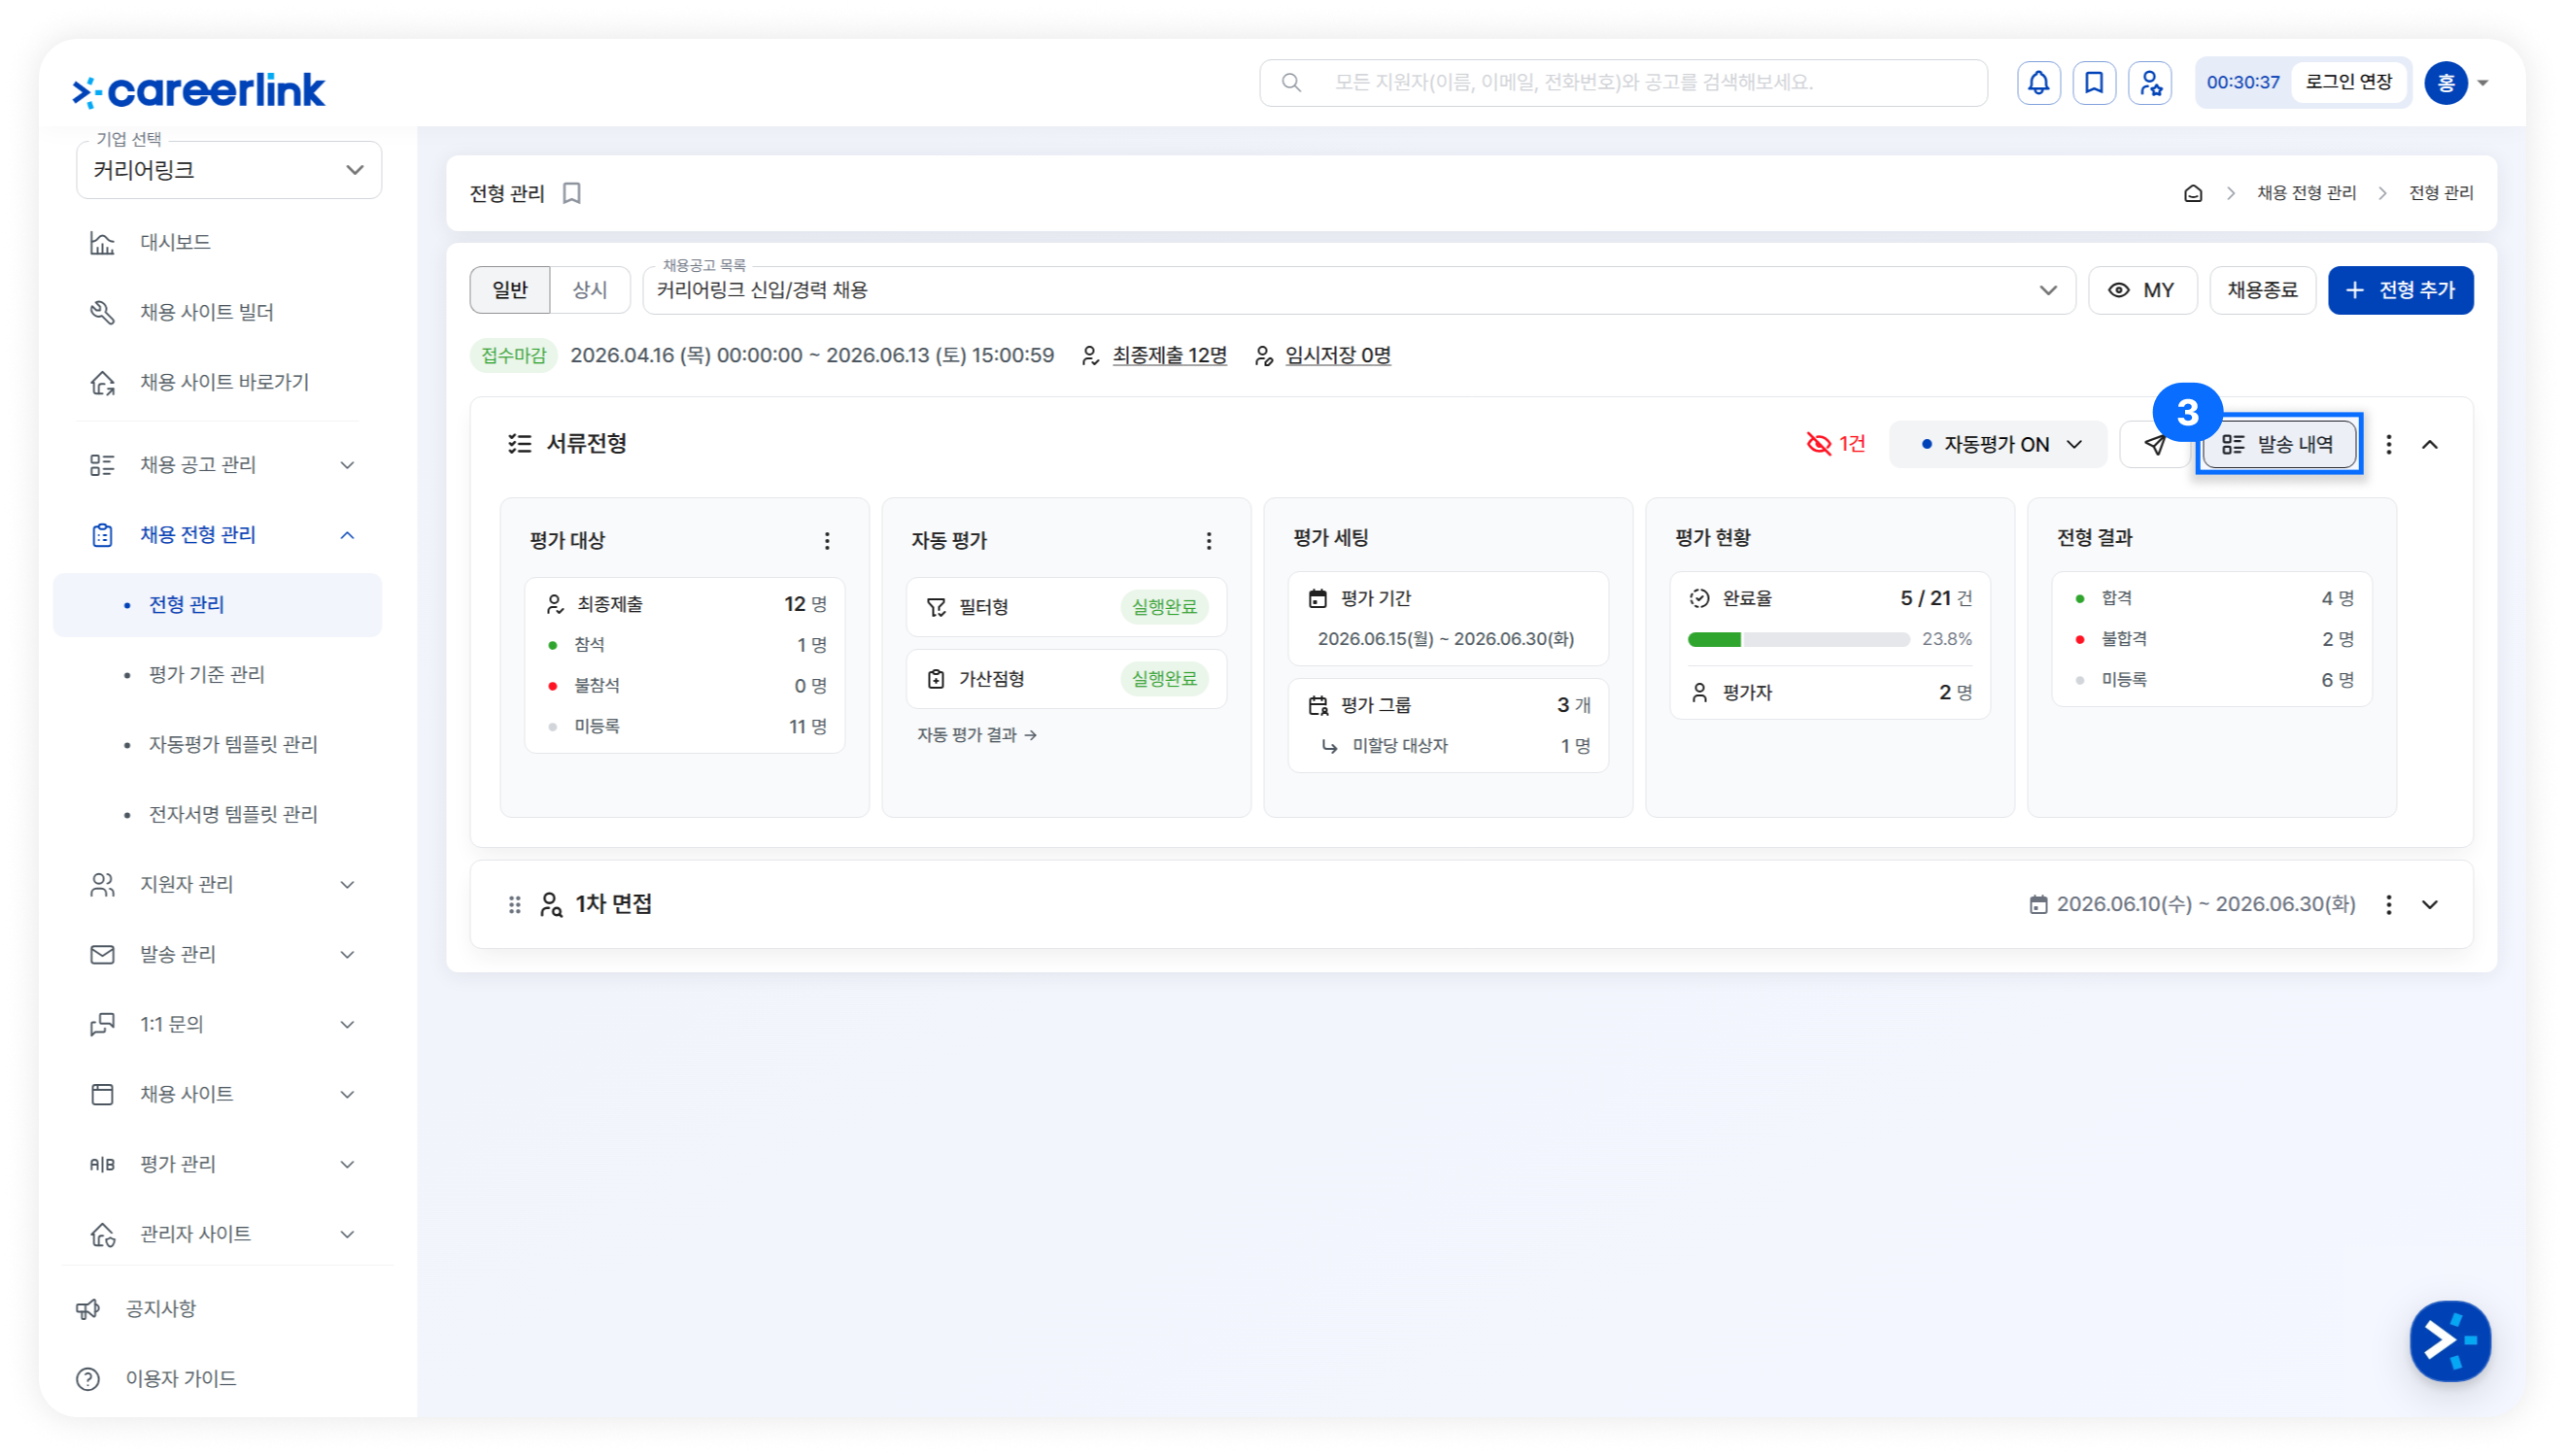Click 채용 전형 관리 breadcrumb

(x=2306, y=193)
